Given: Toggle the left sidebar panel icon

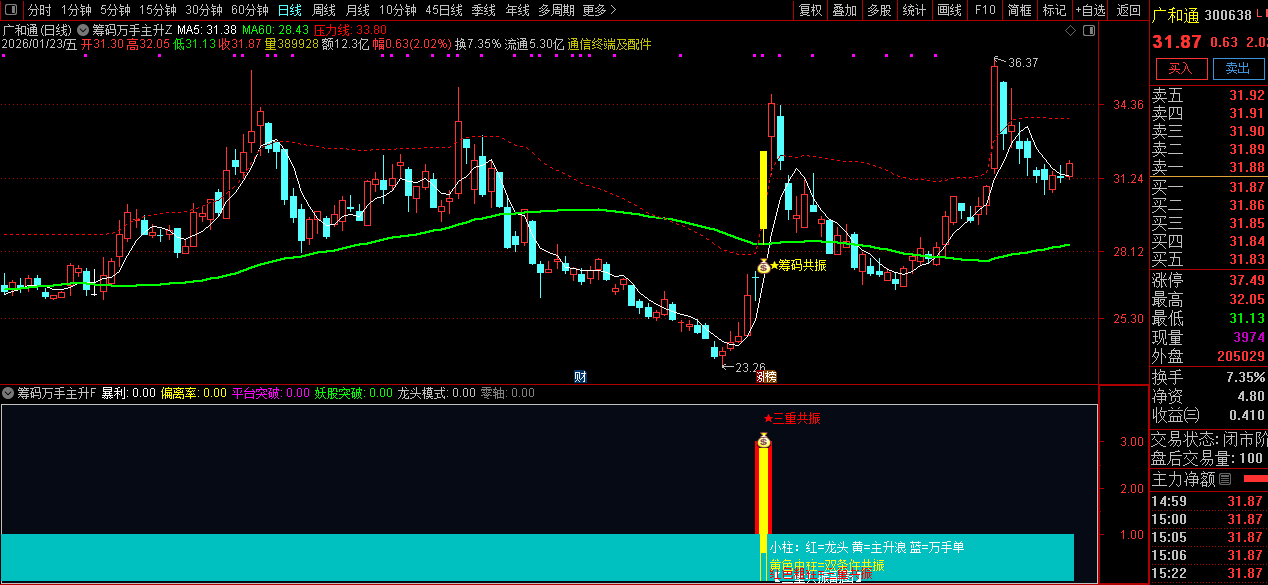Looking at the screenshot, I should pos(12,10).
